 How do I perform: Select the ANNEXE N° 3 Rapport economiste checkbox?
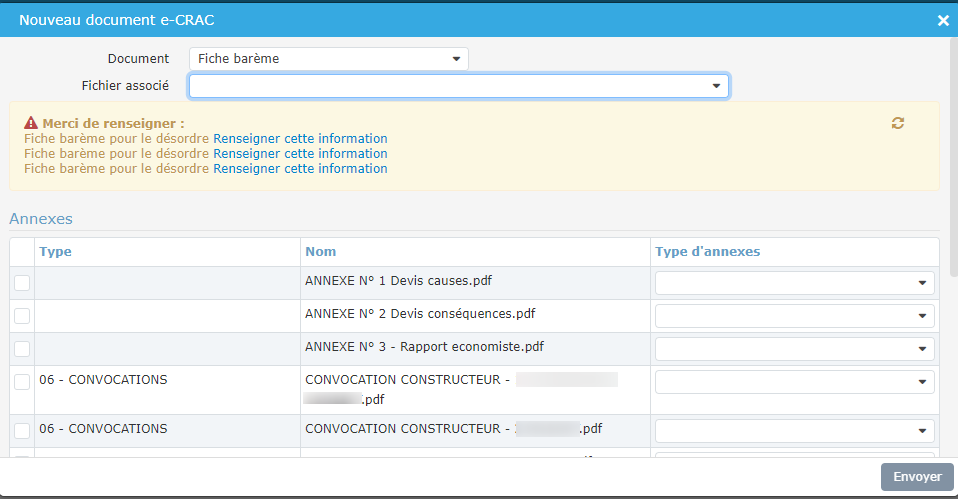point(22,349)
